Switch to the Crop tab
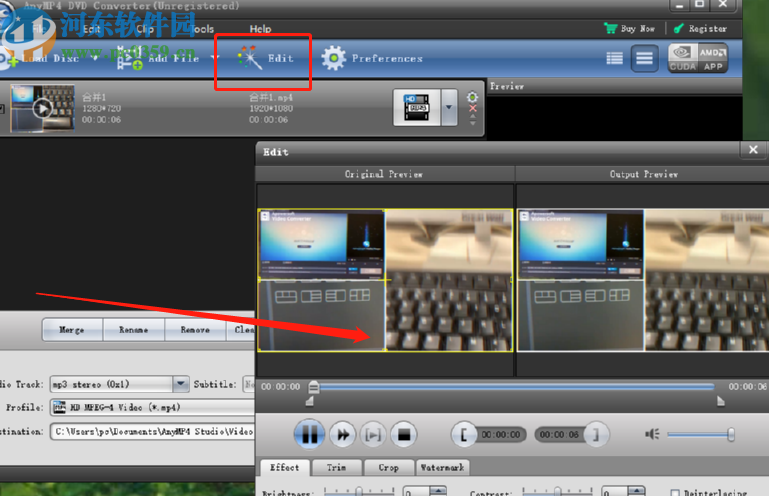 tap(388, 468)
